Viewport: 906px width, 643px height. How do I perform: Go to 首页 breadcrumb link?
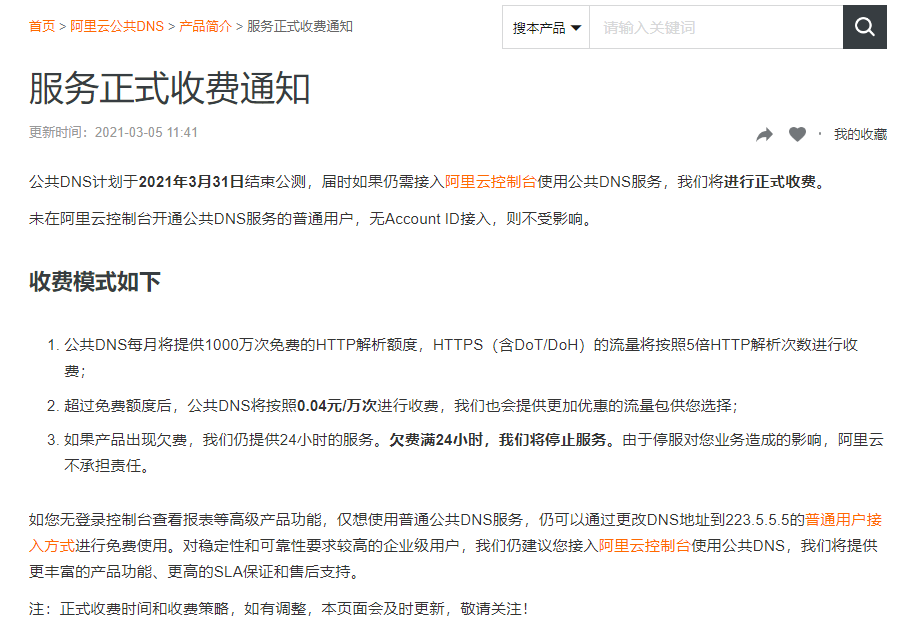(42, 27)
